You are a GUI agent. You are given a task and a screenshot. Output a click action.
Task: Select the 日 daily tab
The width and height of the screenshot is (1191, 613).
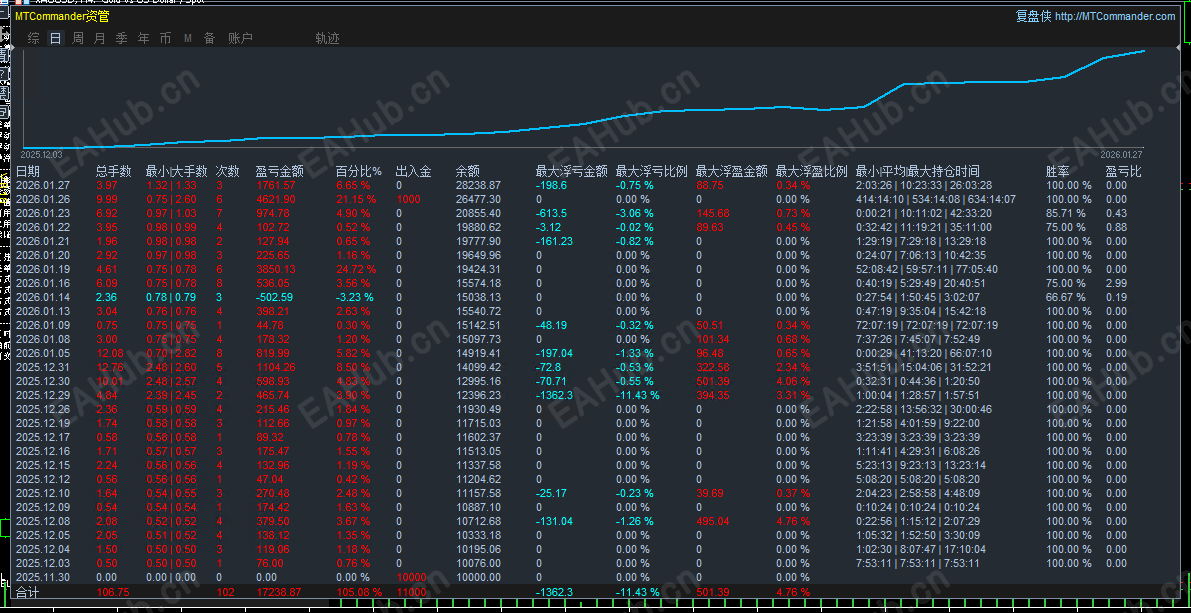pos(55,38)
